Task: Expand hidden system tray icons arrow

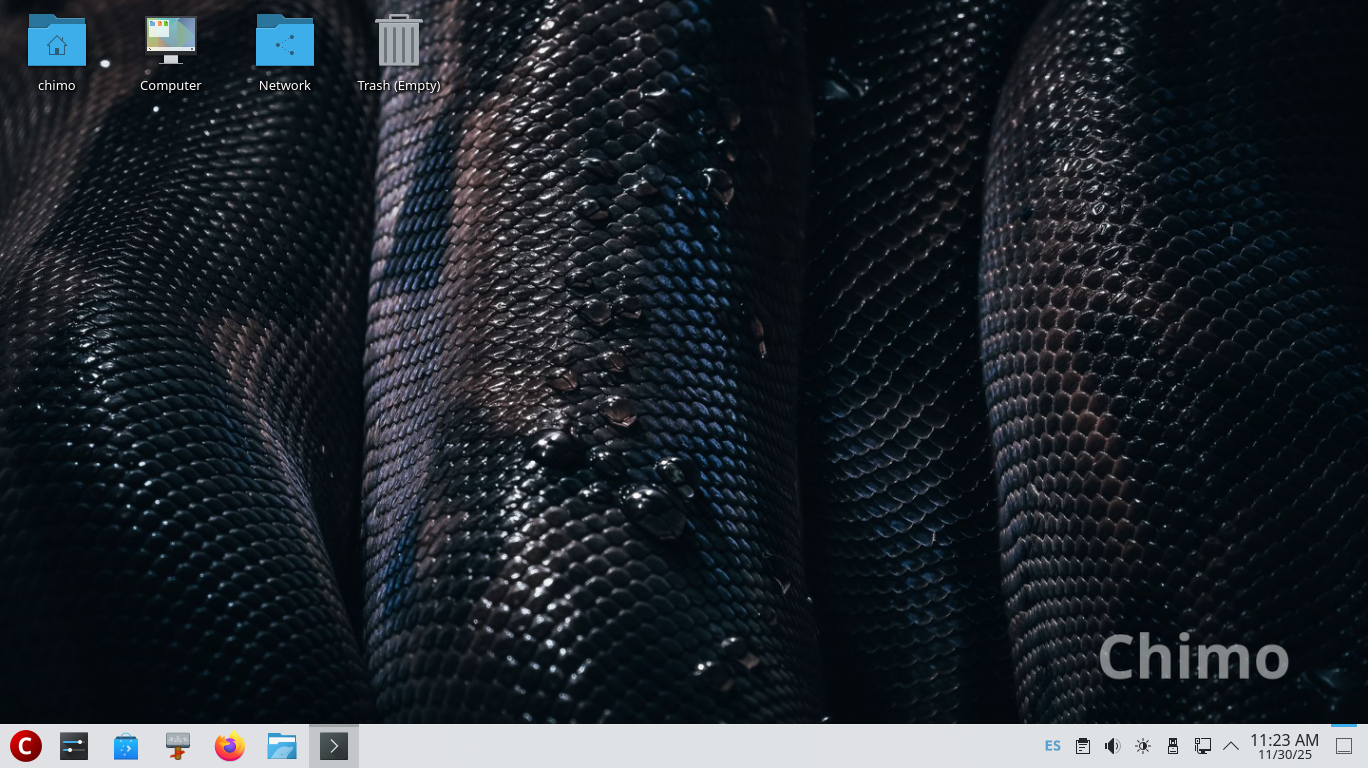Action: tap(1231, 746)
